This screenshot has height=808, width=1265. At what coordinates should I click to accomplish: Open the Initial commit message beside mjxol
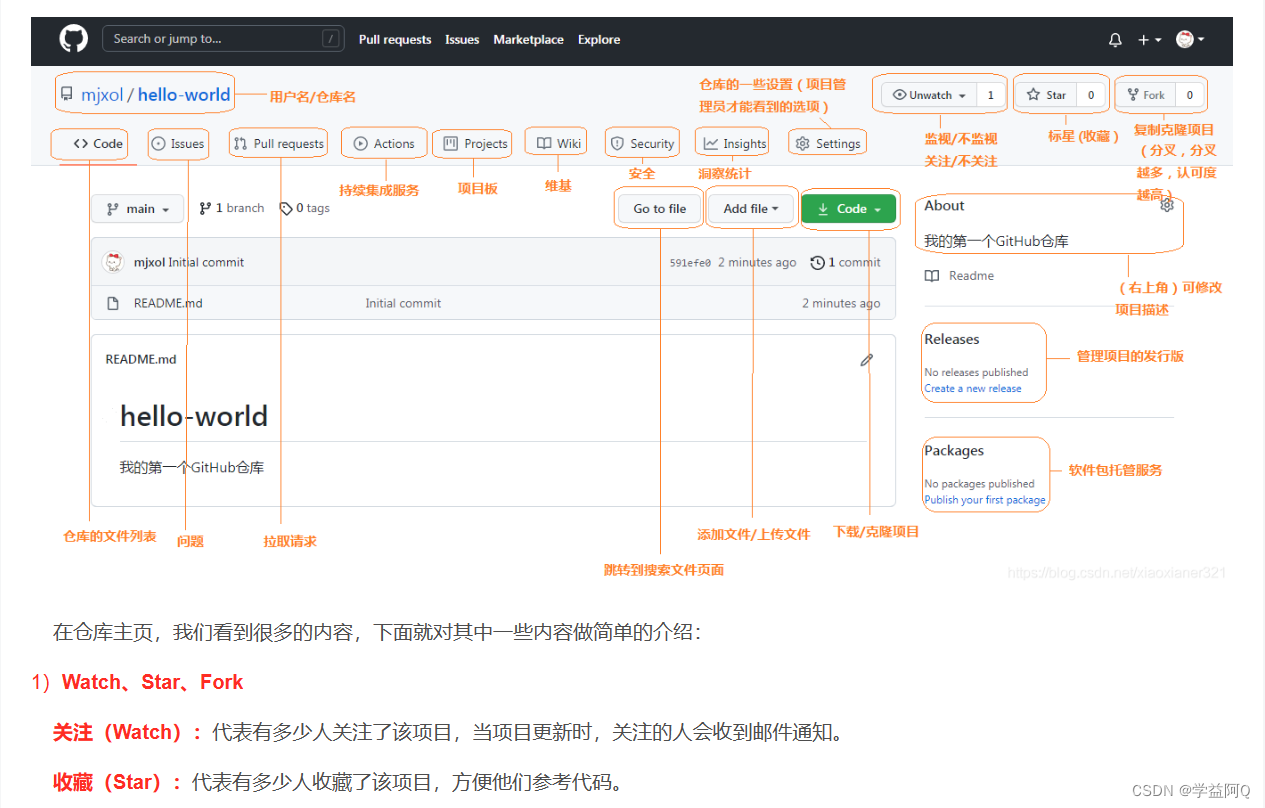pos(206,263)
